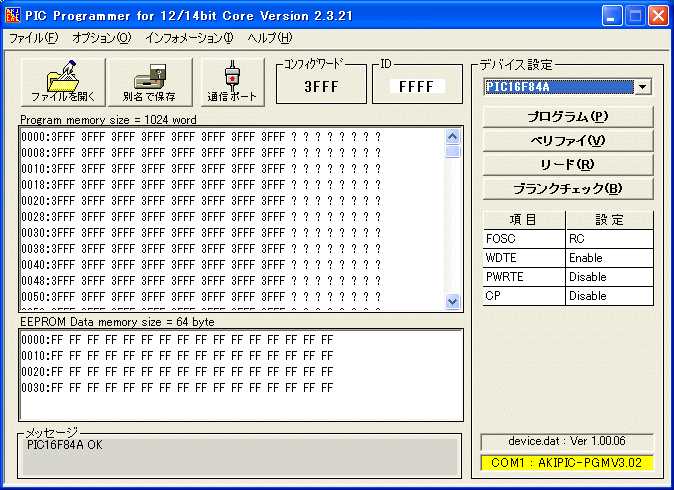Screen dimensions: 674x490
Task: Open the COM port (通信ポート) settings icon
Action: tap(232, 82)
